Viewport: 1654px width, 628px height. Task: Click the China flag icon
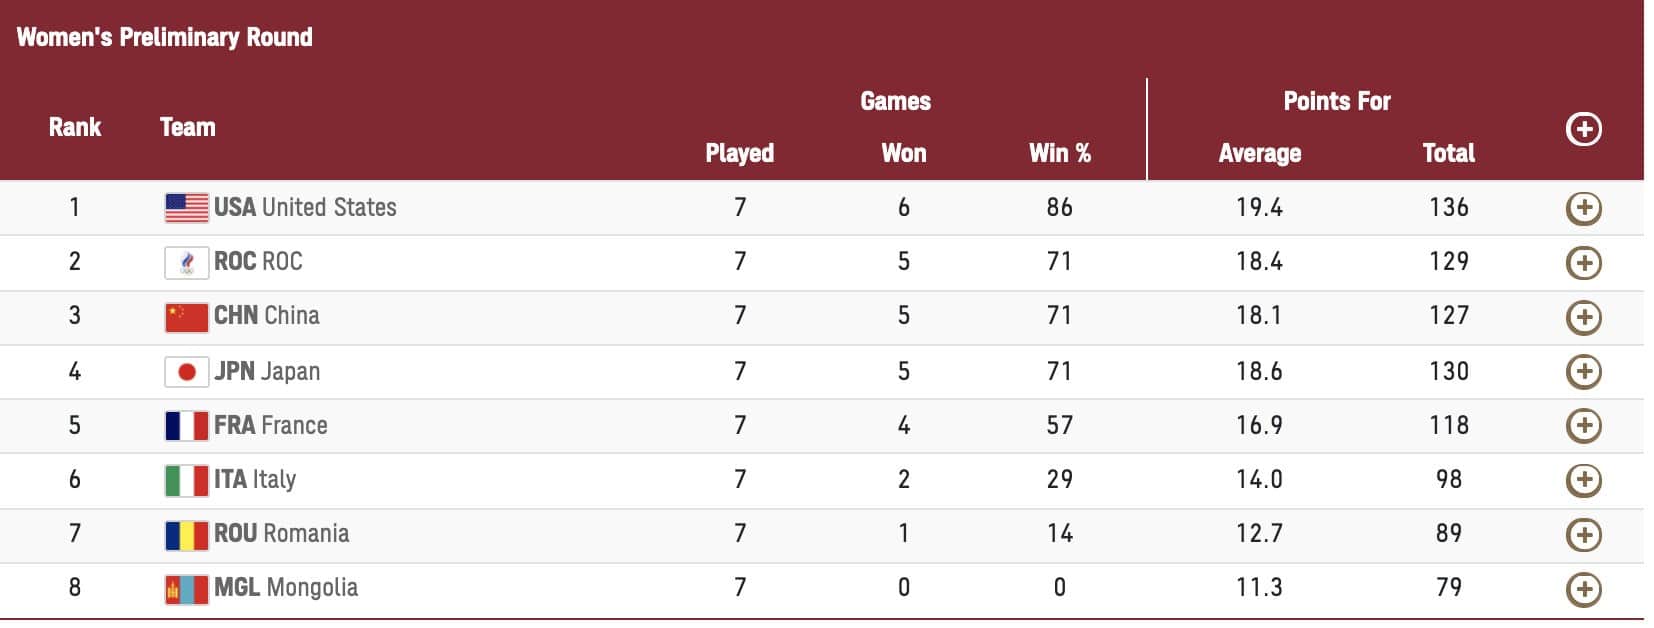pos(186,317)
